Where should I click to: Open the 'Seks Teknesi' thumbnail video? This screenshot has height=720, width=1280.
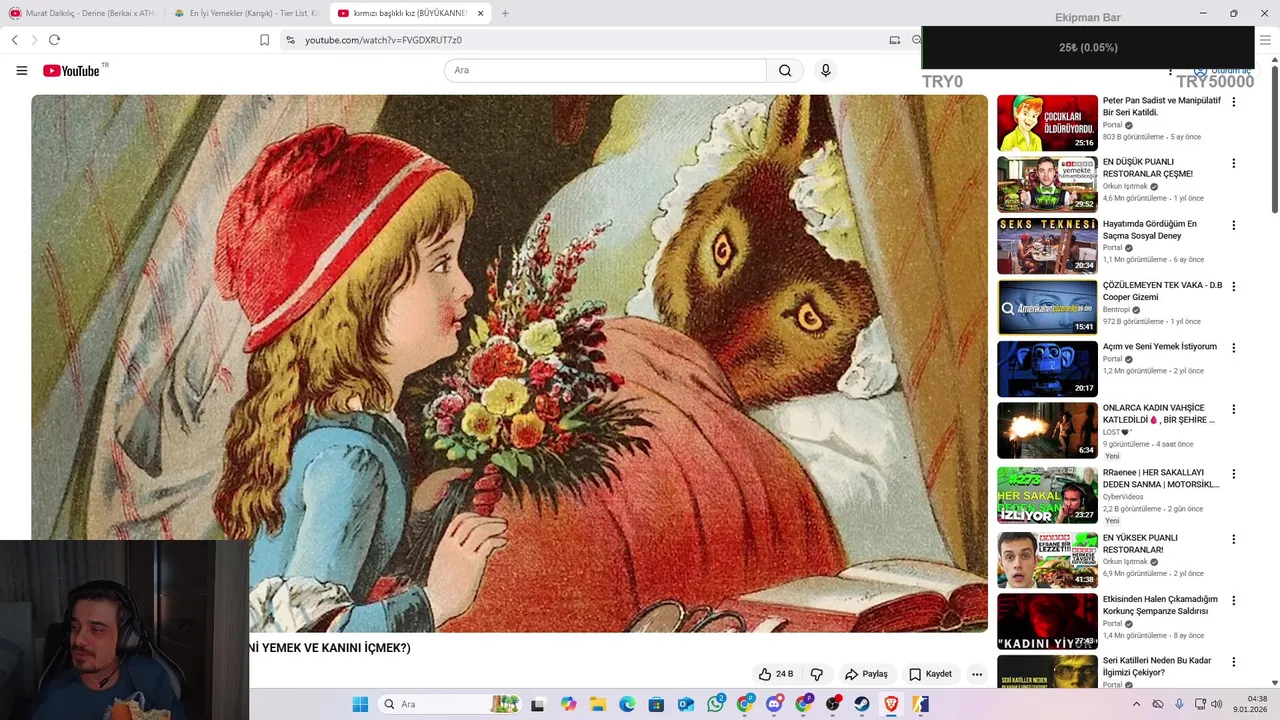pyautogui.click(x=1047, y=246)
